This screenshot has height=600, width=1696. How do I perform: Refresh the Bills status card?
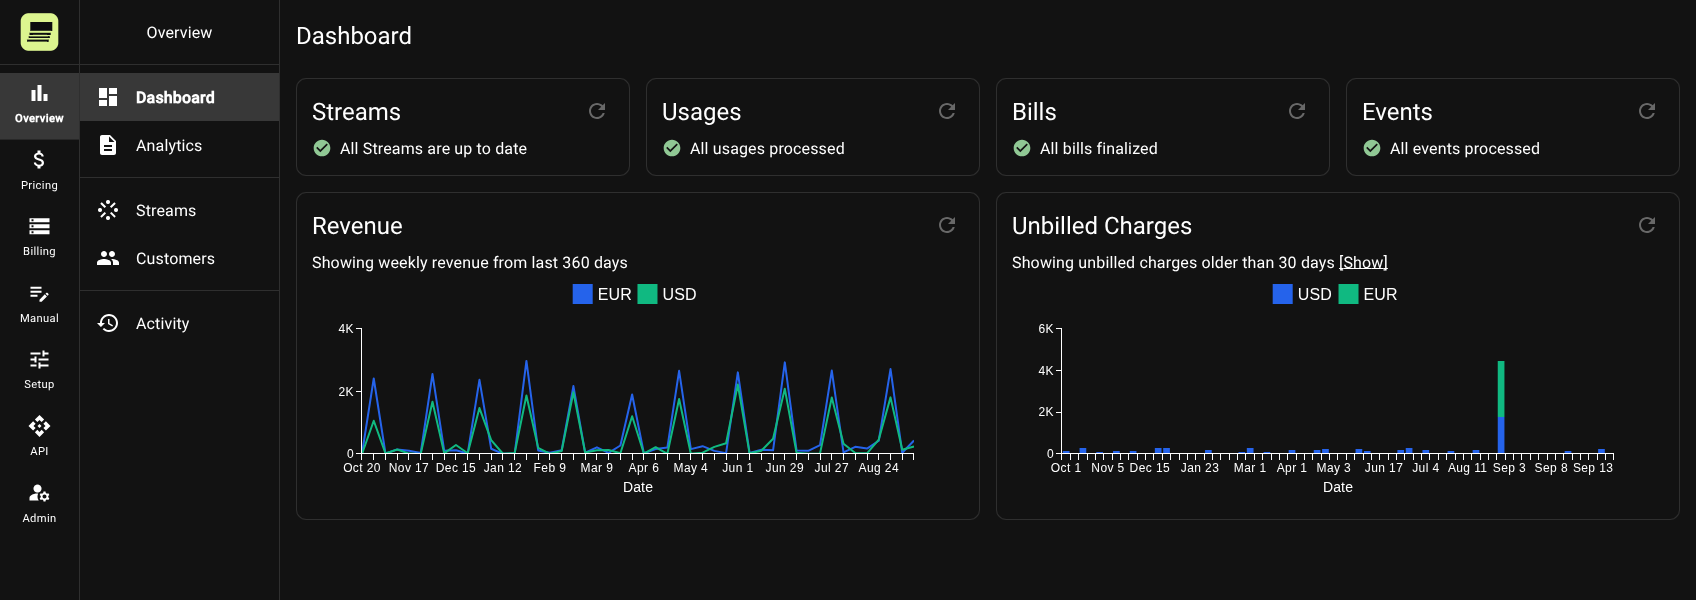[x=1297, y=111]
